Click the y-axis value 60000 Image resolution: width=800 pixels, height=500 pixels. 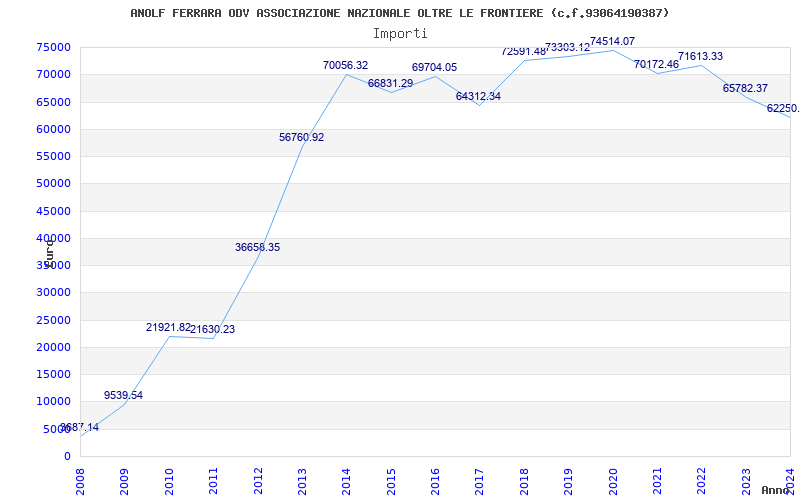point(54,129)
